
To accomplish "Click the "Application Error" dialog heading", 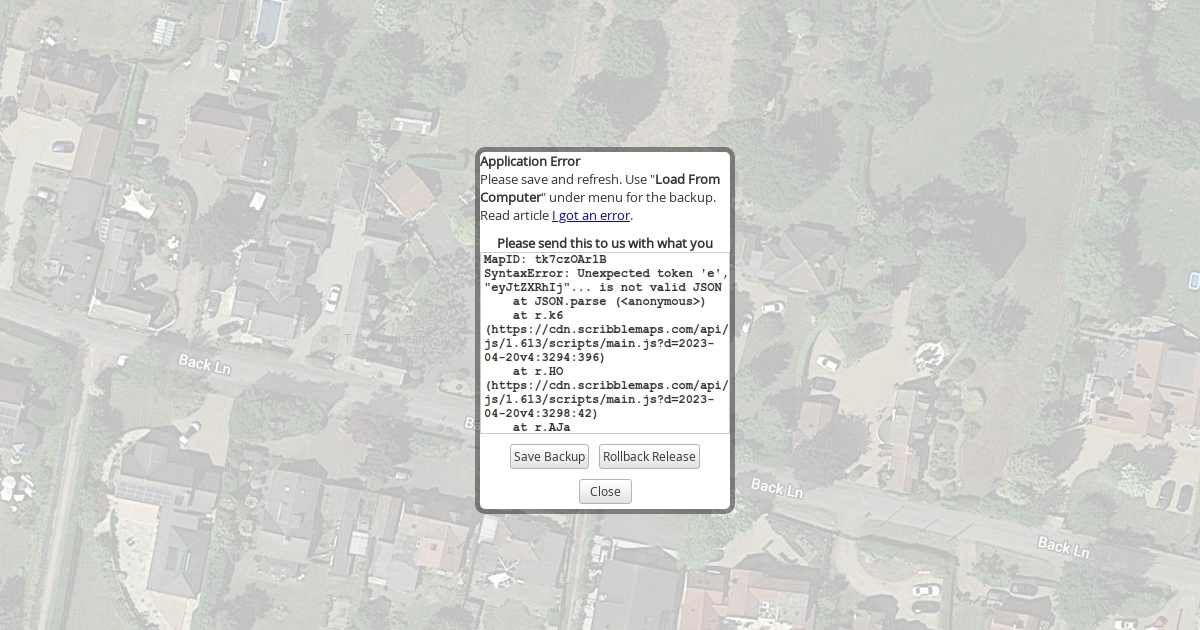I will [530, 161].
